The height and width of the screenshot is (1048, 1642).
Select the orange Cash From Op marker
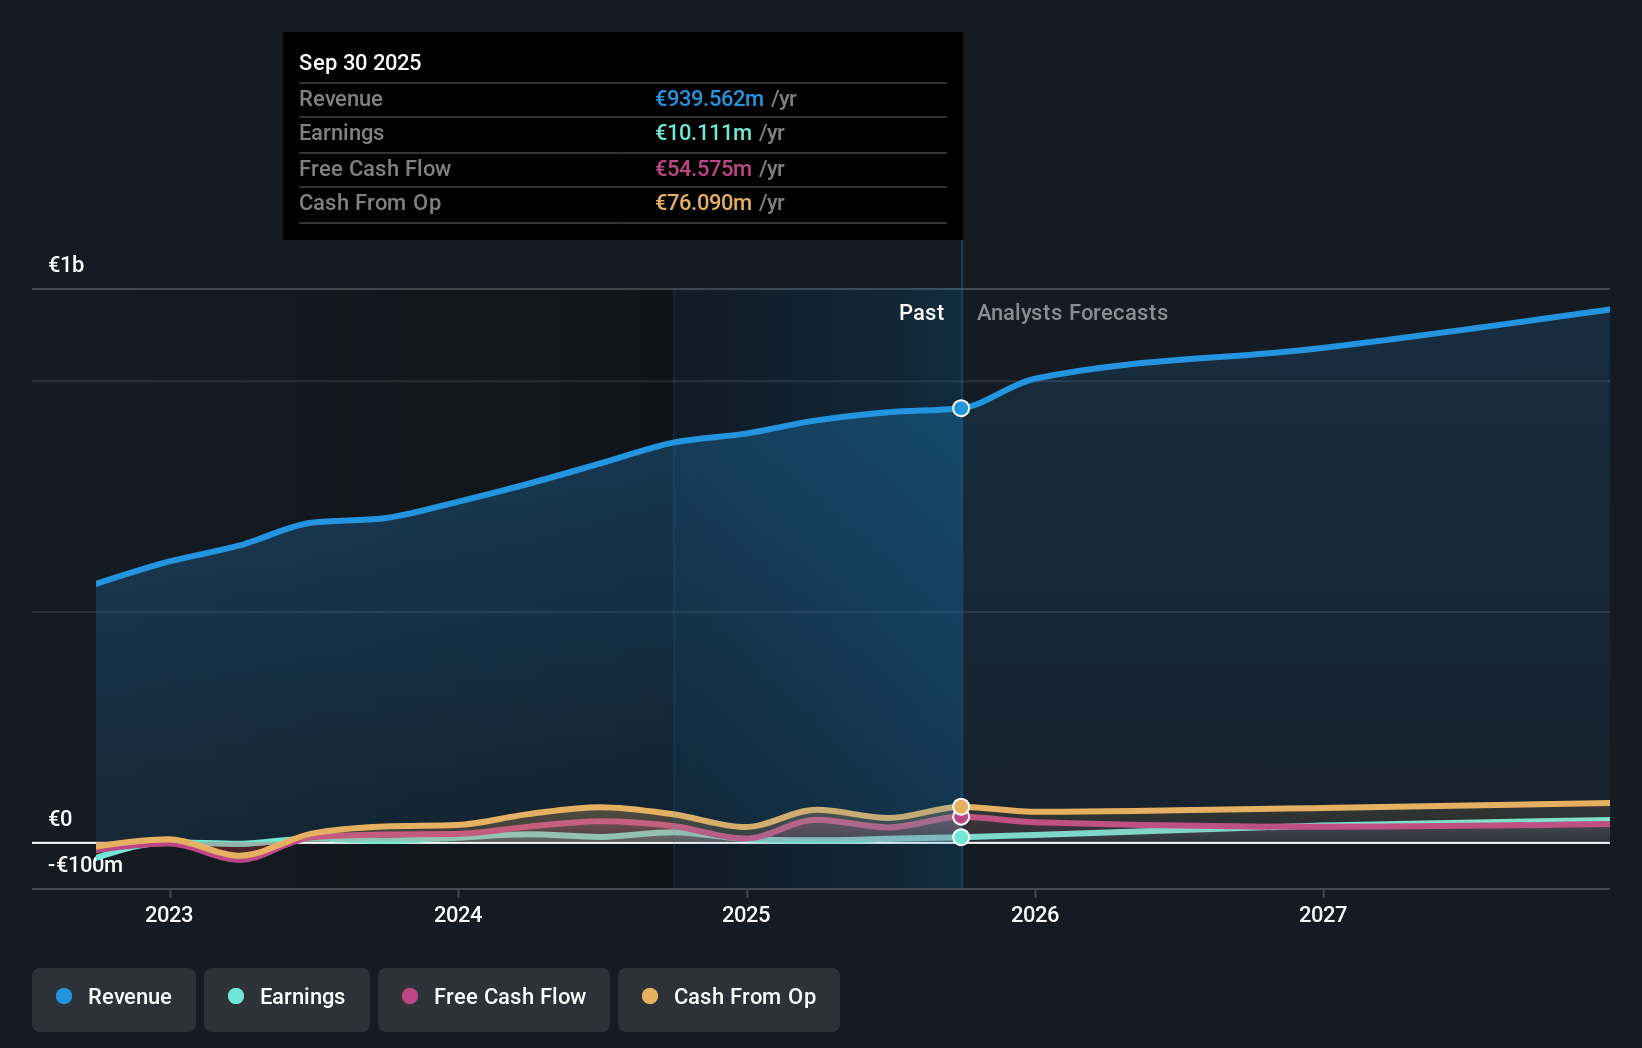point(960,805)
